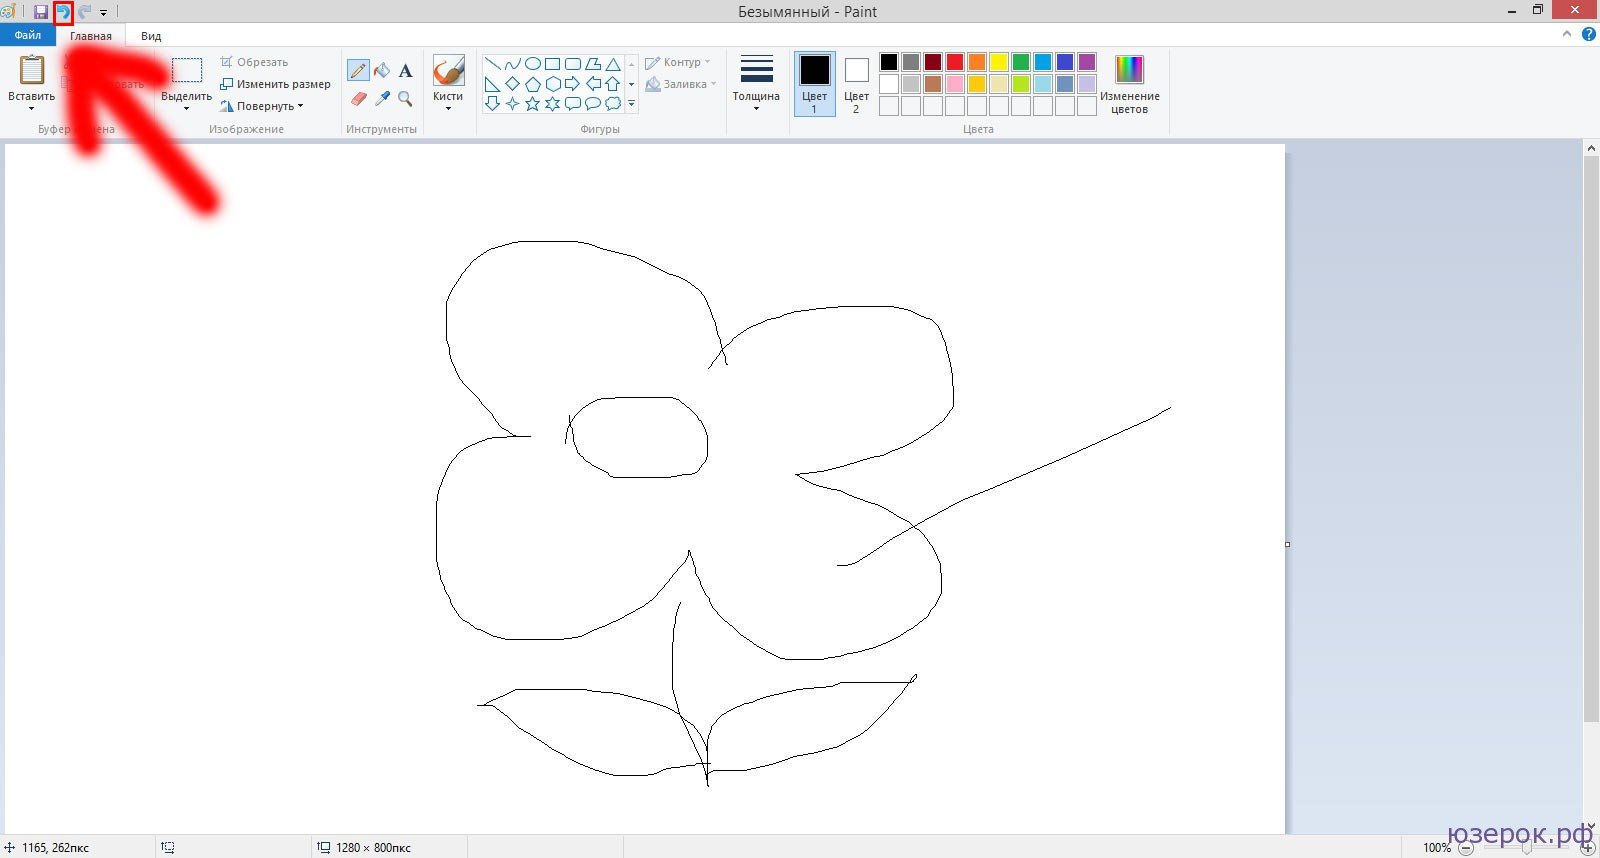The height and width of the screenshot is (858, 1600).
Task: Click the zoom out minus button
Action: (1466, 848)
